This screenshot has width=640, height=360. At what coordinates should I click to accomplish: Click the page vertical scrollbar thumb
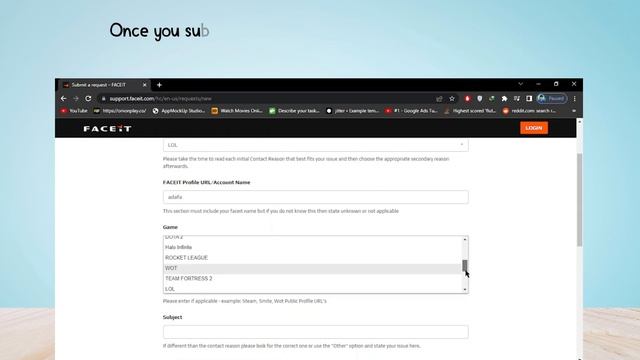click(x=580, y=200)
